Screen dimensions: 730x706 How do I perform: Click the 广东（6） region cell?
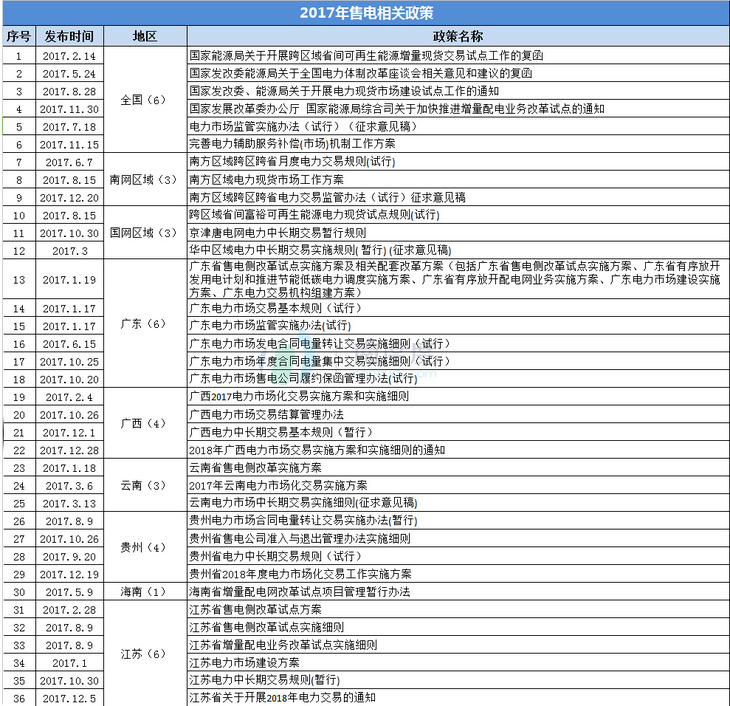(145, 324)
